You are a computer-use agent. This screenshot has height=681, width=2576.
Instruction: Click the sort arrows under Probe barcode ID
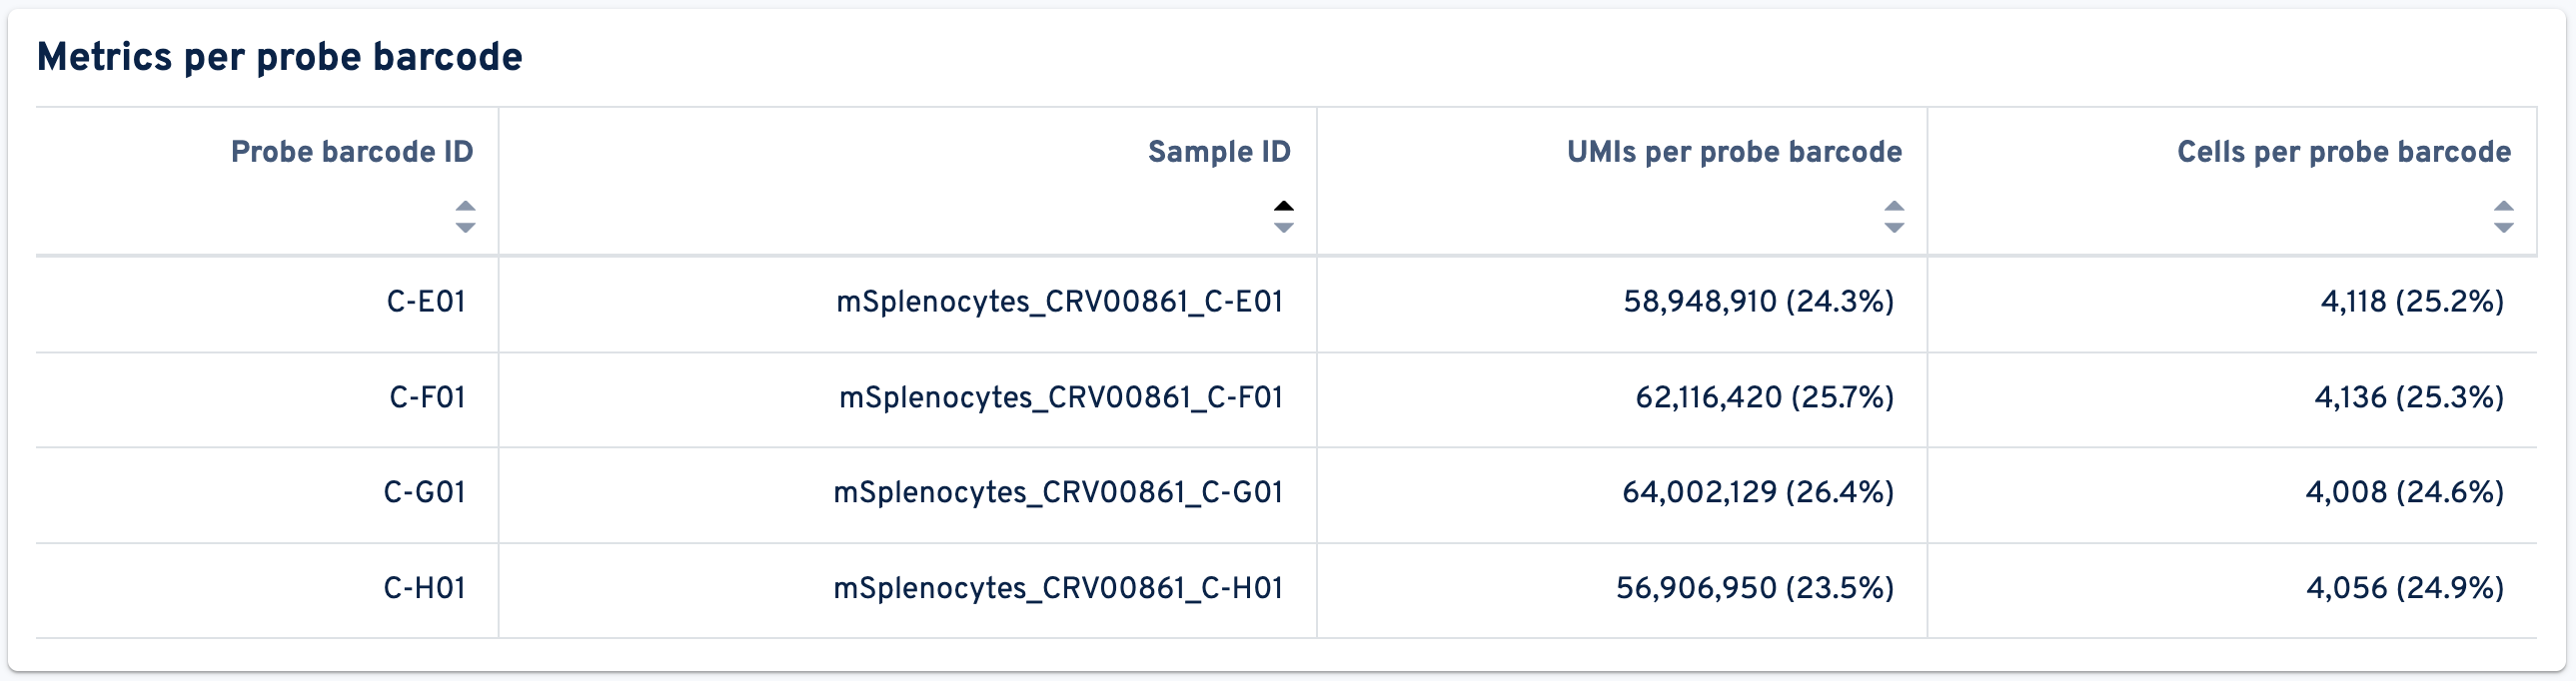tap(465, 217)
